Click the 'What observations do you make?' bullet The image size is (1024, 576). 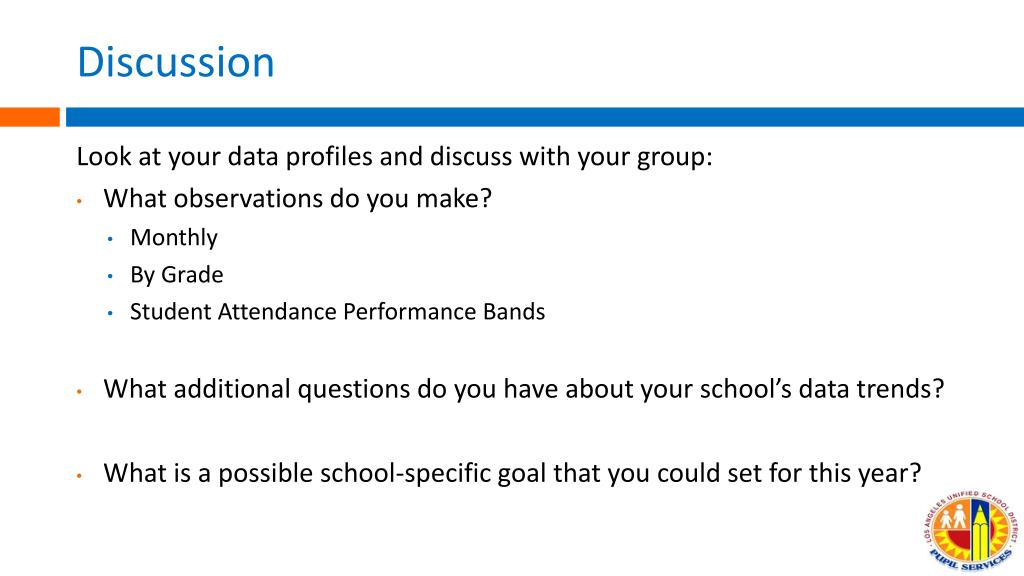click(297, 199)
